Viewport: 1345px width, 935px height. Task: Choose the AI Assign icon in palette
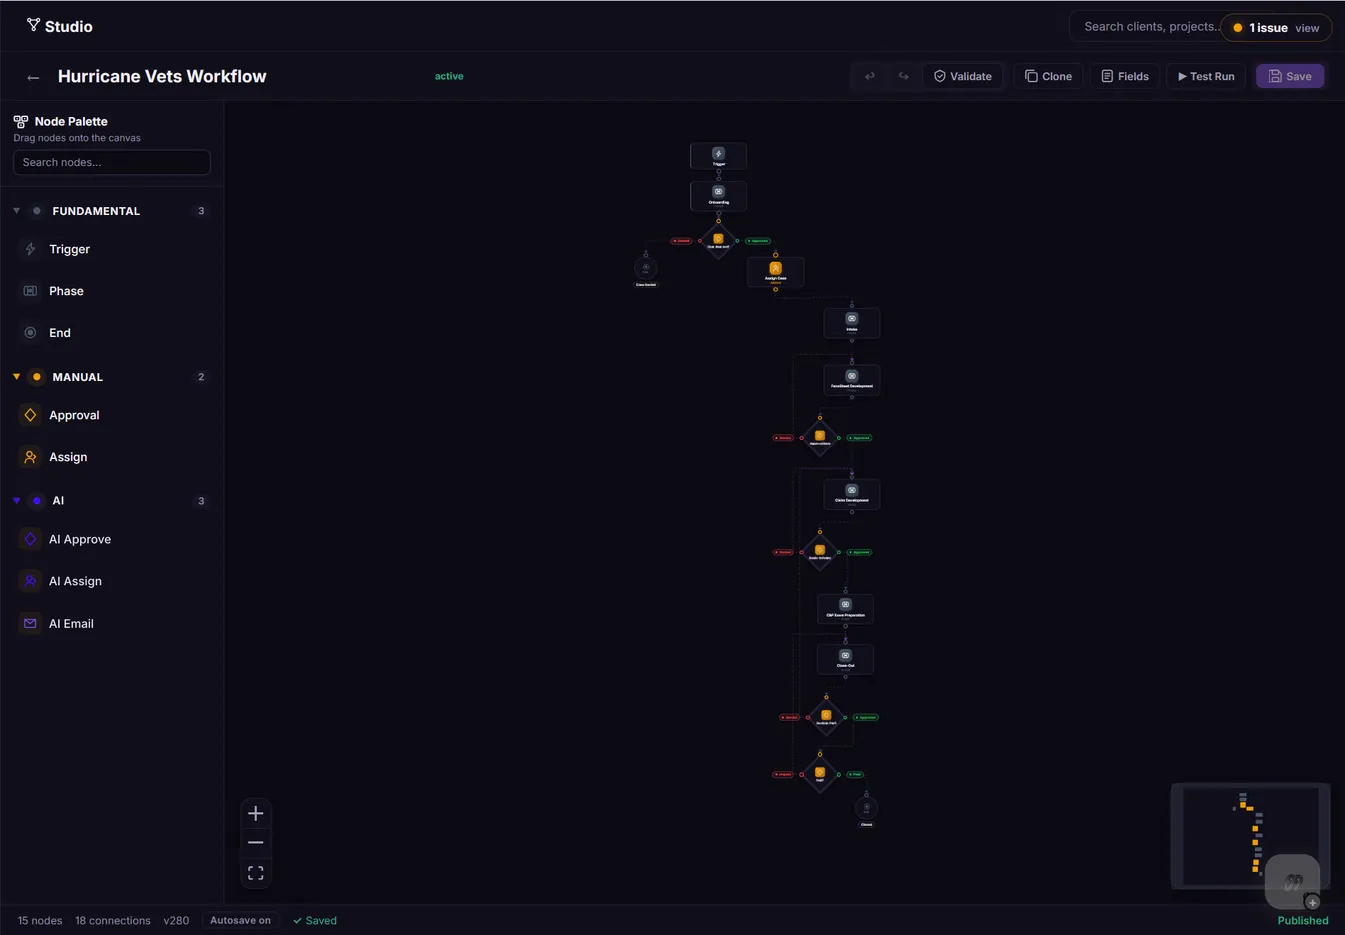[30, 581]
